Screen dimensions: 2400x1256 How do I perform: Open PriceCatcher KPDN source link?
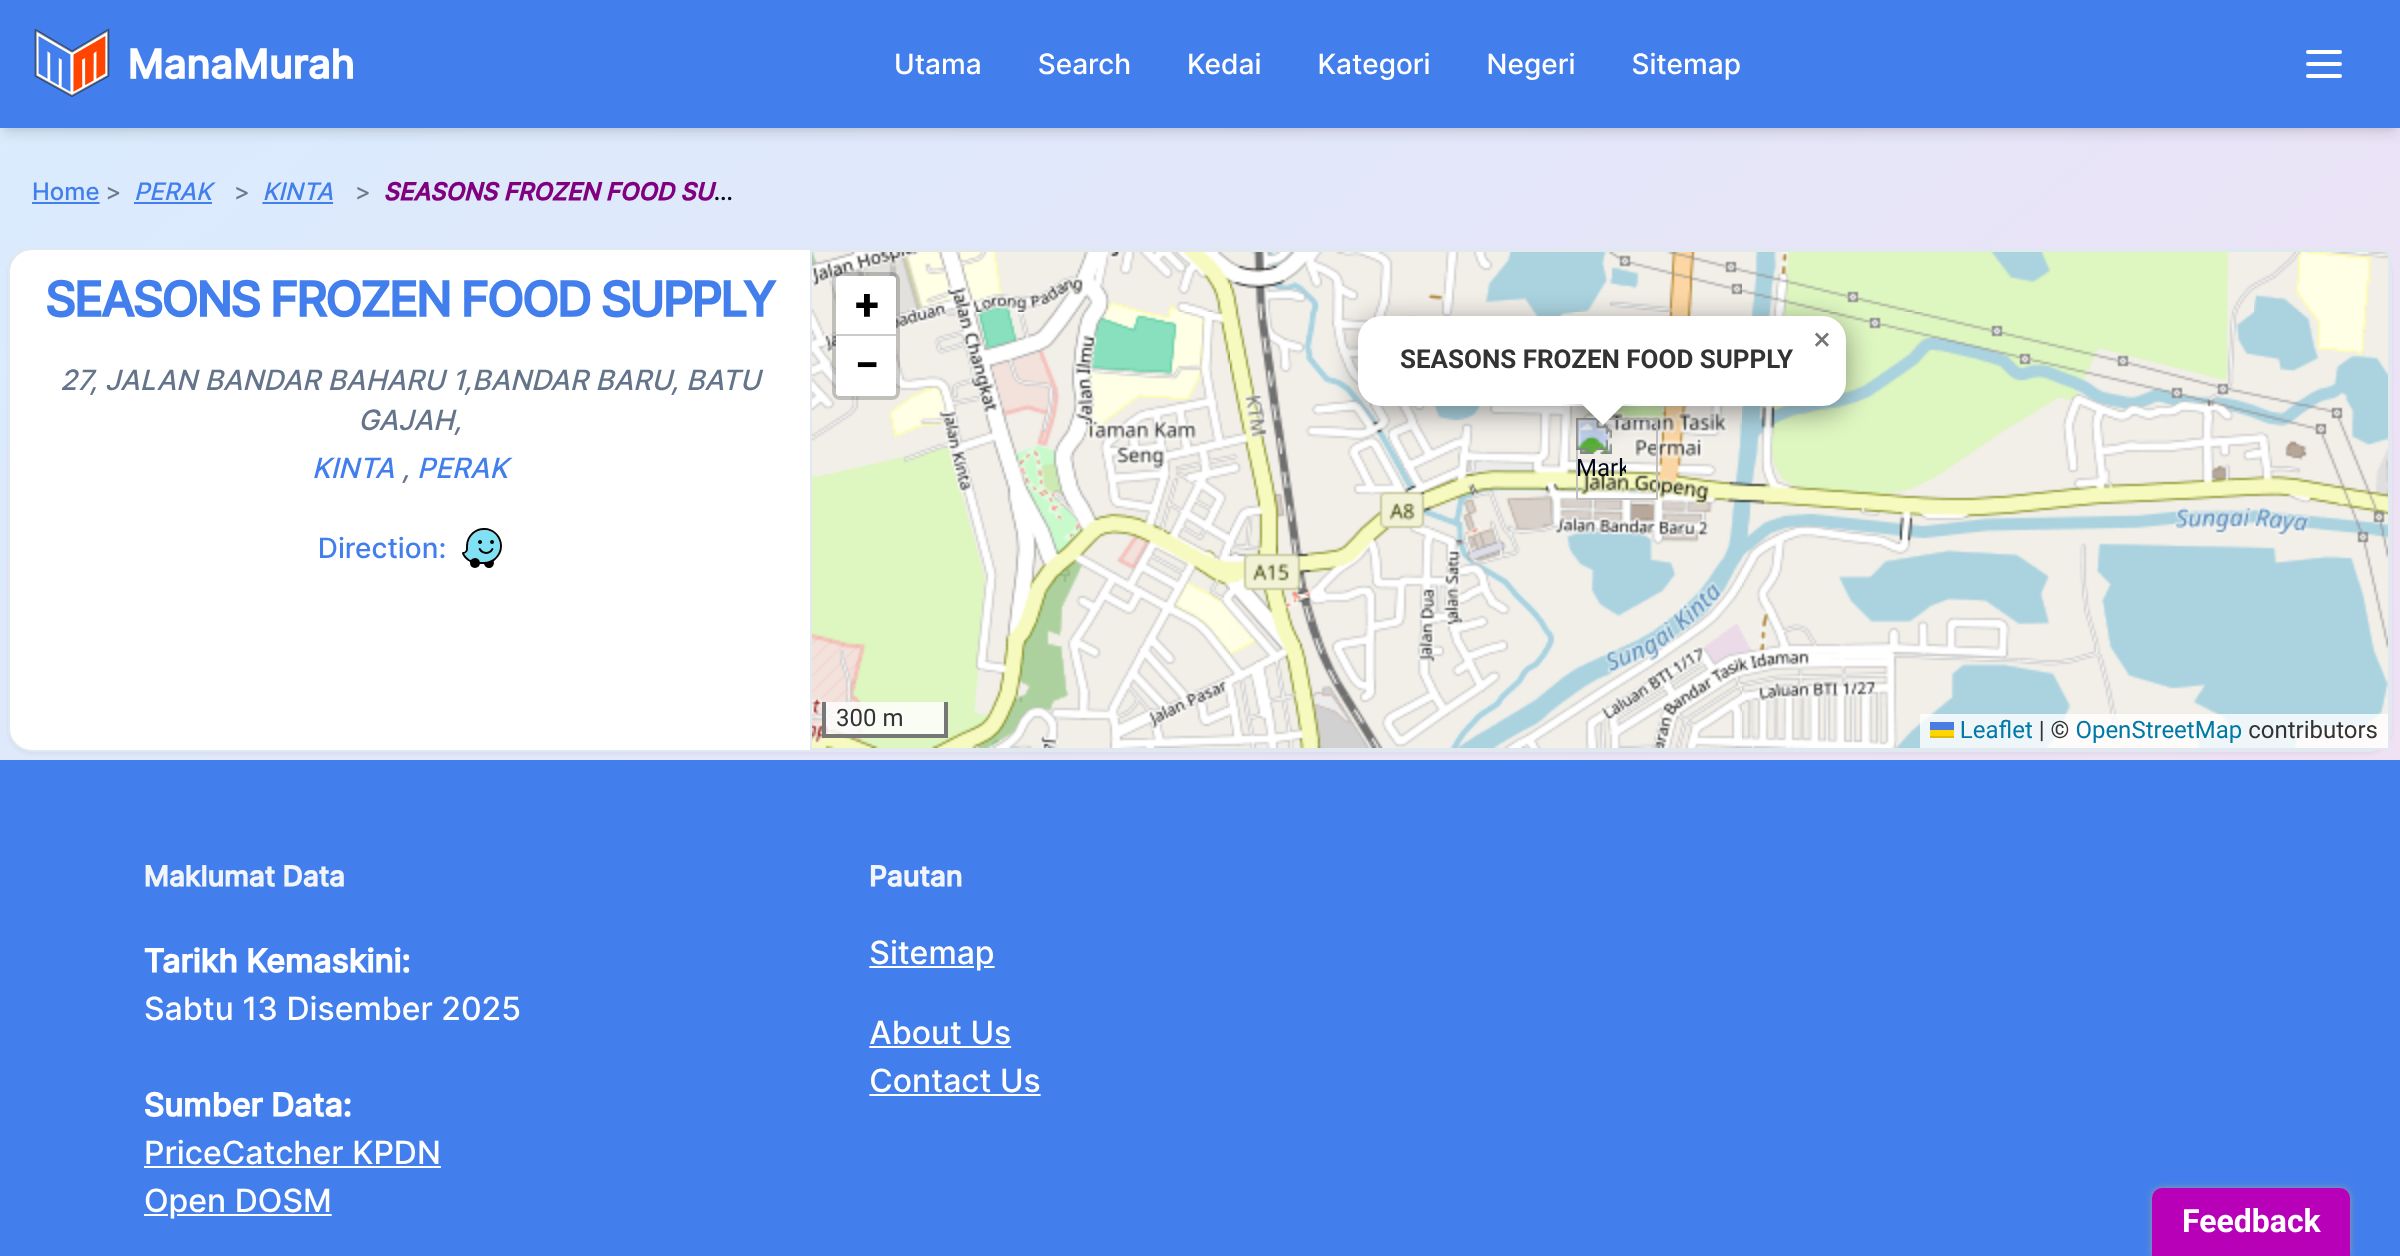coord(292,1152)
